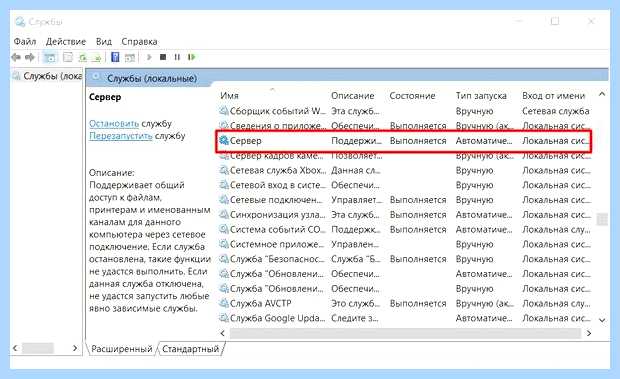Click gear icon of Сборщик событий W... service
620x379 pixels.
point(224,111)
